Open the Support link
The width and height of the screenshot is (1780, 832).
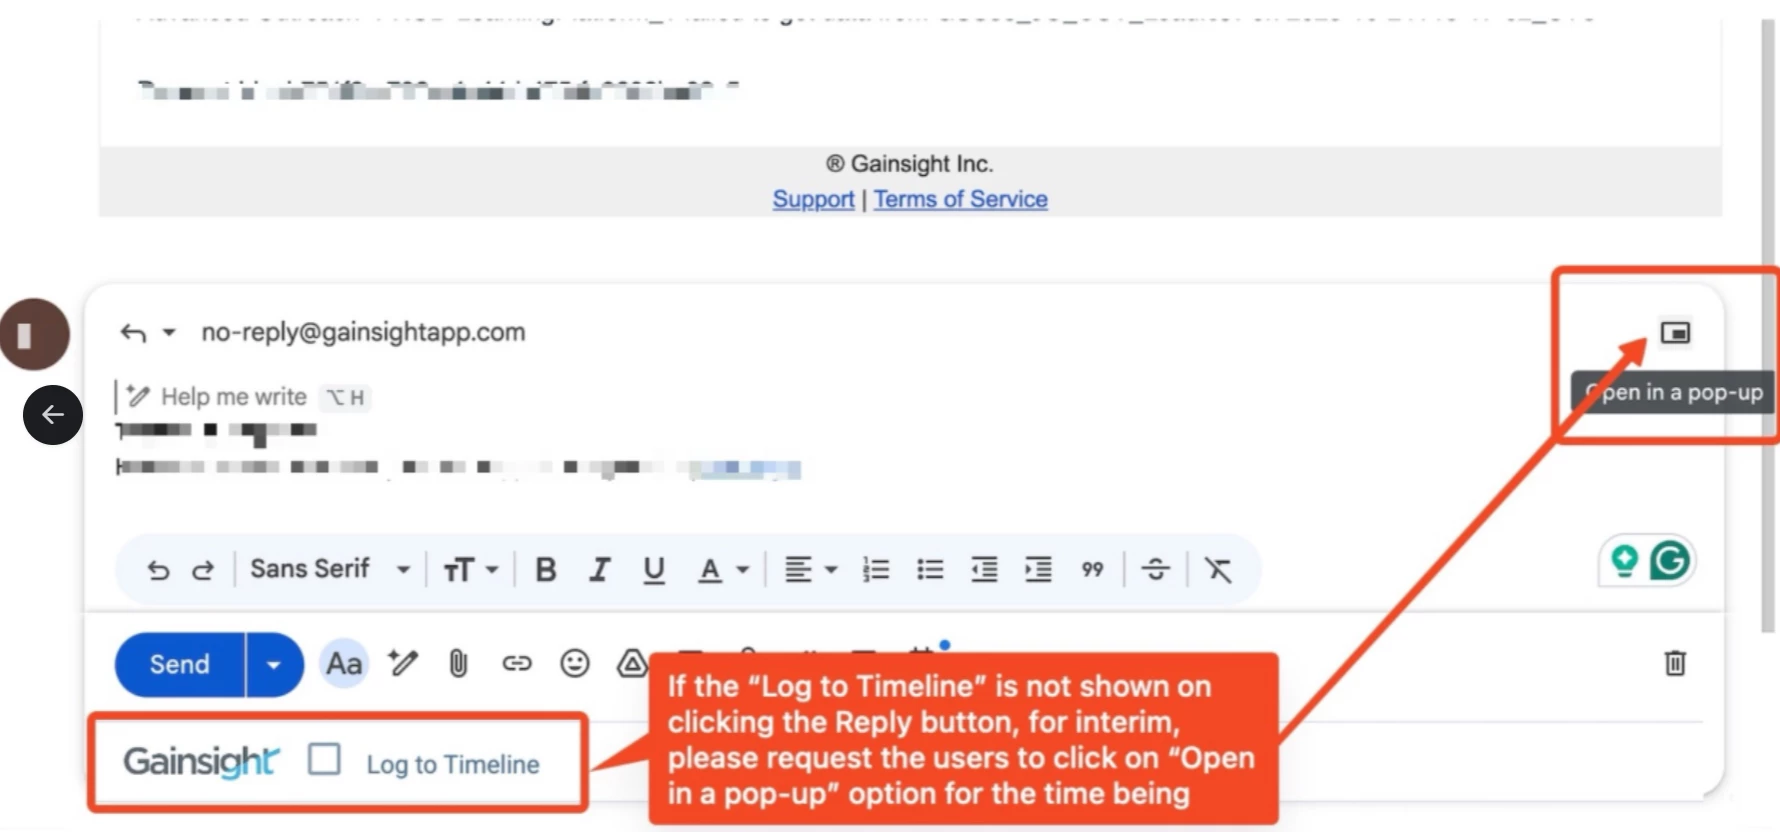813,199
